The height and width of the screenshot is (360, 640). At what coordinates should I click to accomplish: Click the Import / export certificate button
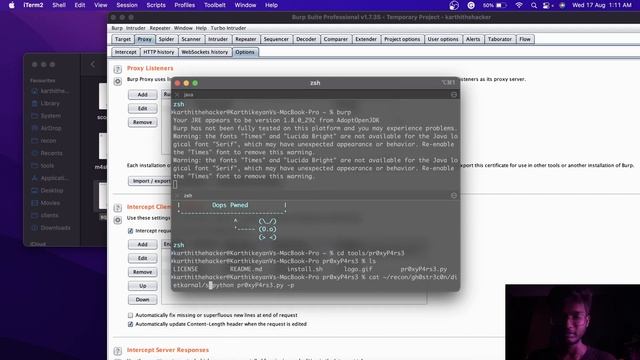151,181
